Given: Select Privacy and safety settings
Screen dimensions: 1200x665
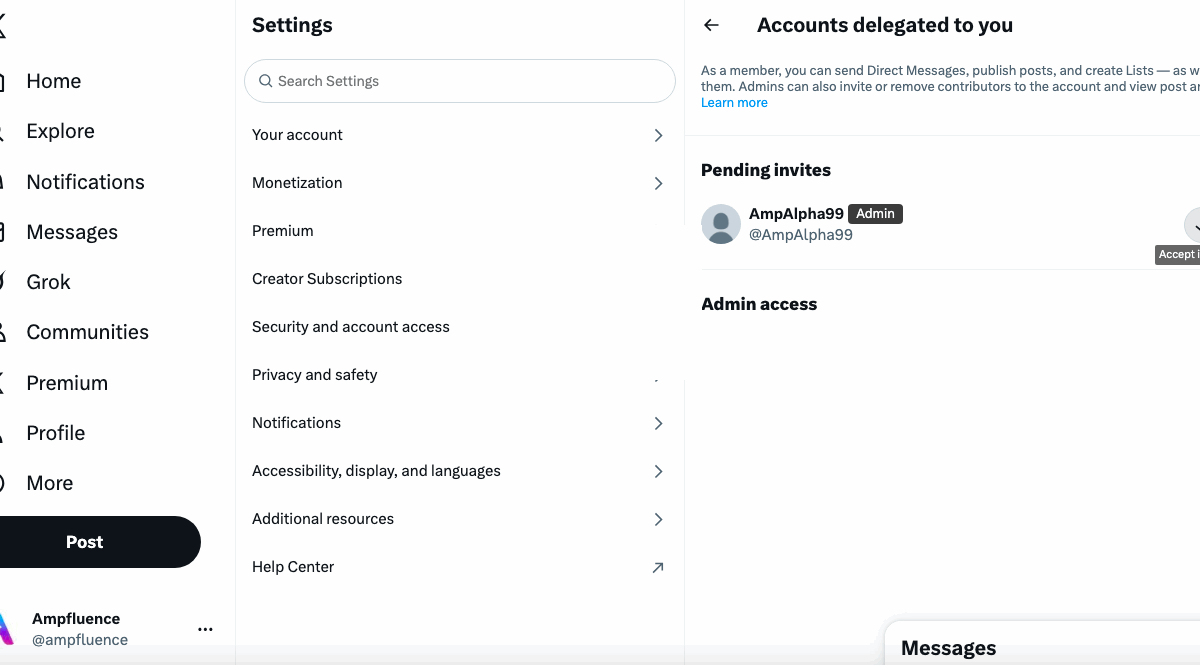Looking at the screenshot, I should click(315, 375).
